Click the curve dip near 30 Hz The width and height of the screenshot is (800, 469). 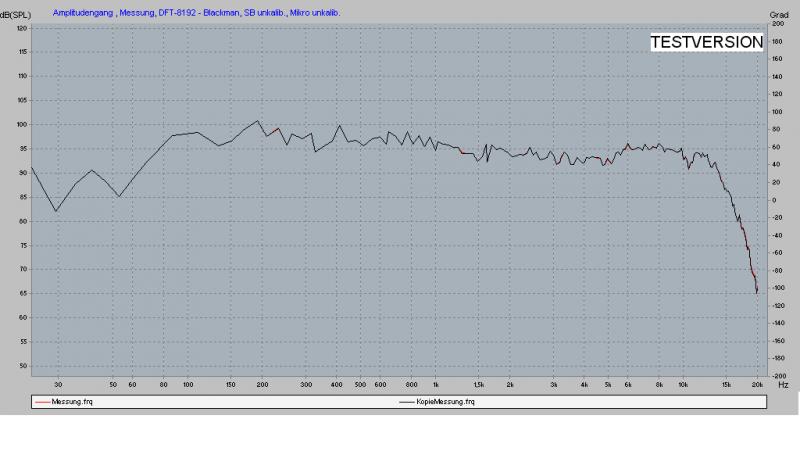tap(56, 211)
